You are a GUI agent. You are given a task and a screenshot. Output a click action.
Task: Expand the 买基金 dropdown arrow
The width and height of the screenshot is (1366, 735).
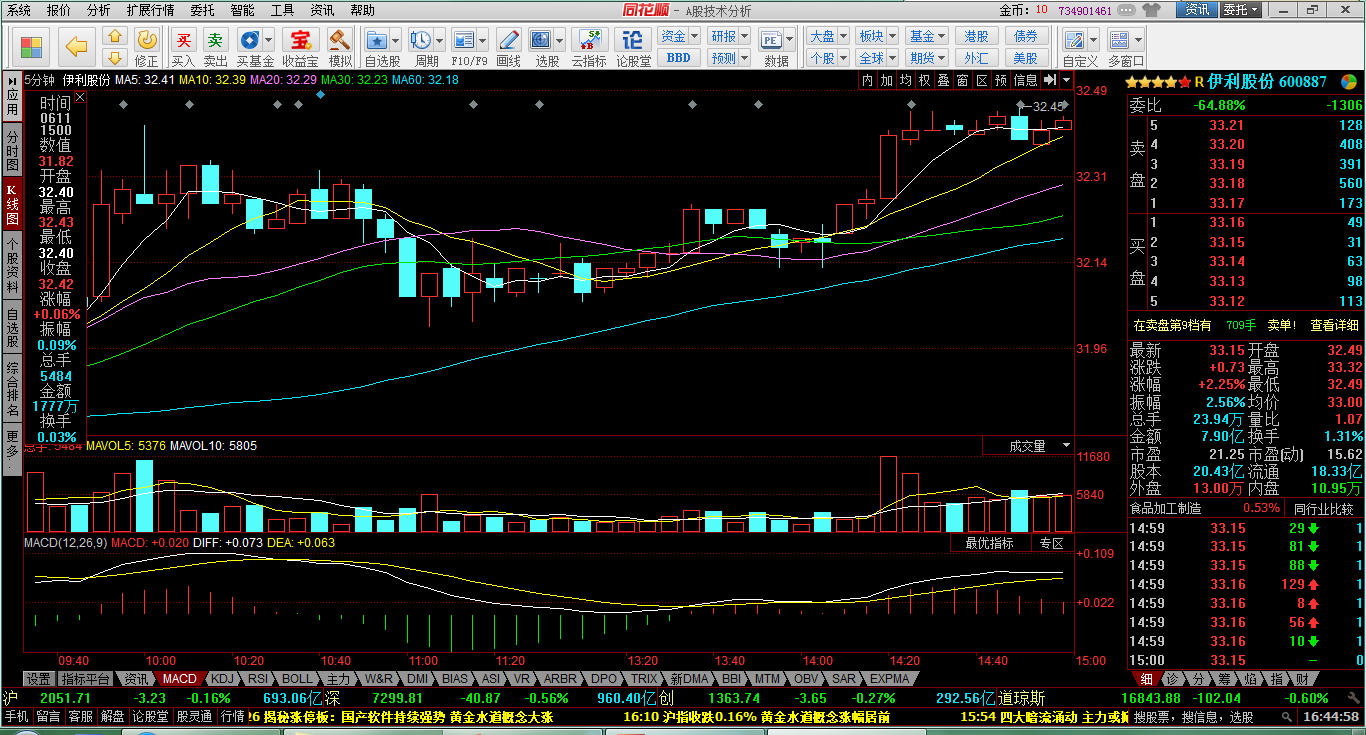click(268, 41)
